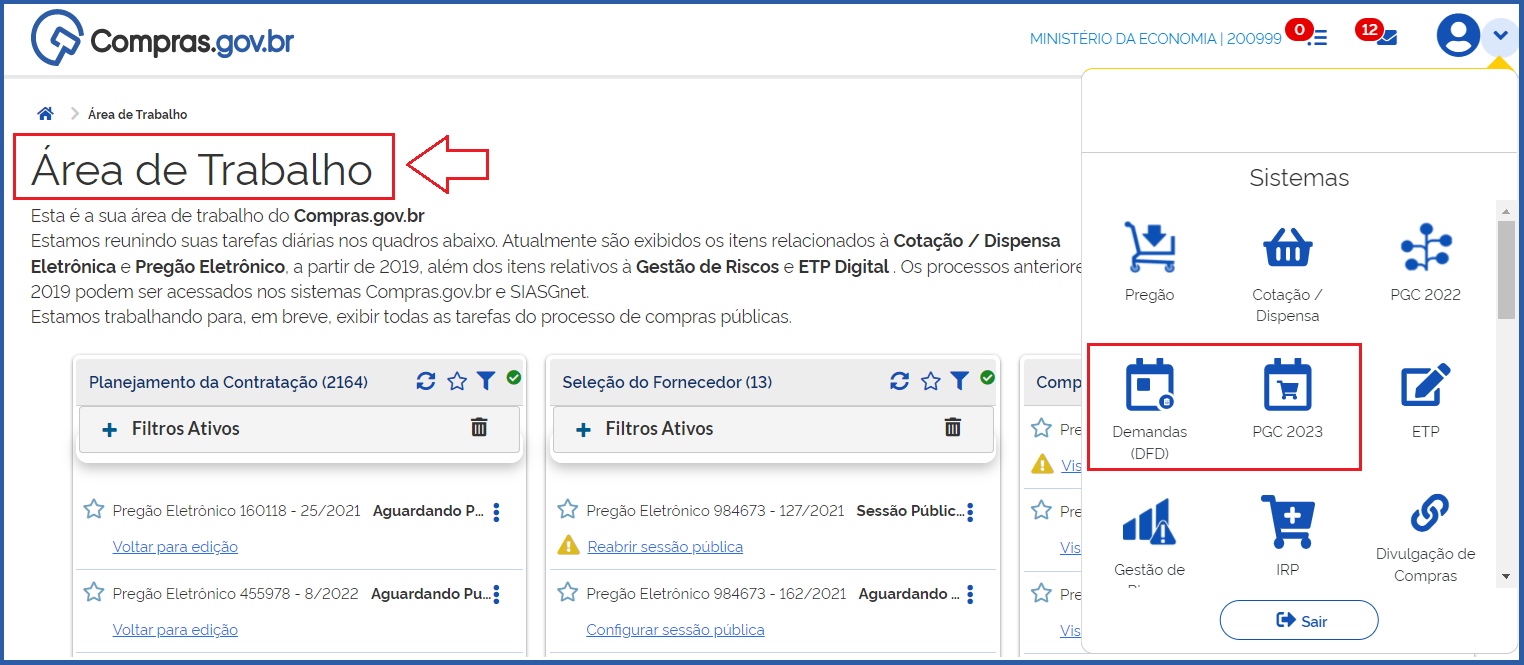Click the home breadcrumb icon

(x=45, y=114)
